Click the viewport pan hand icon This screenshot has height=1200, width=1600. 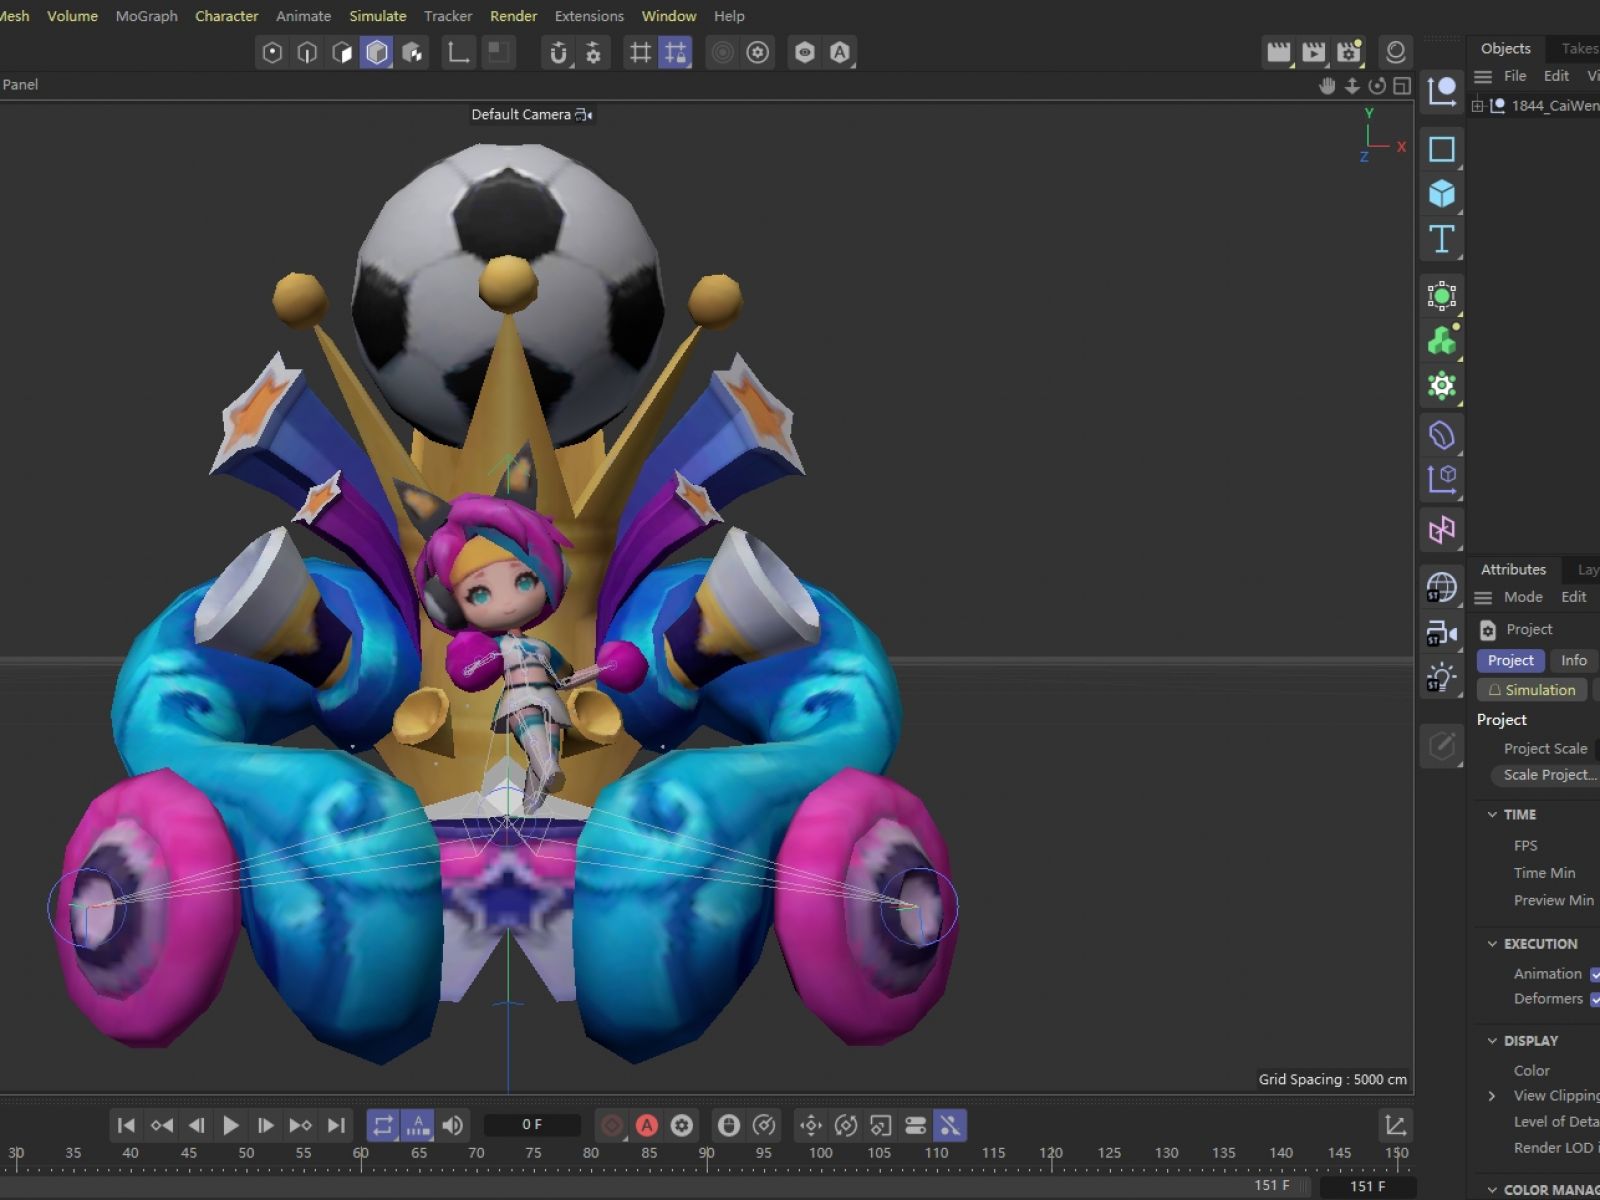[x=1327, y=86]
